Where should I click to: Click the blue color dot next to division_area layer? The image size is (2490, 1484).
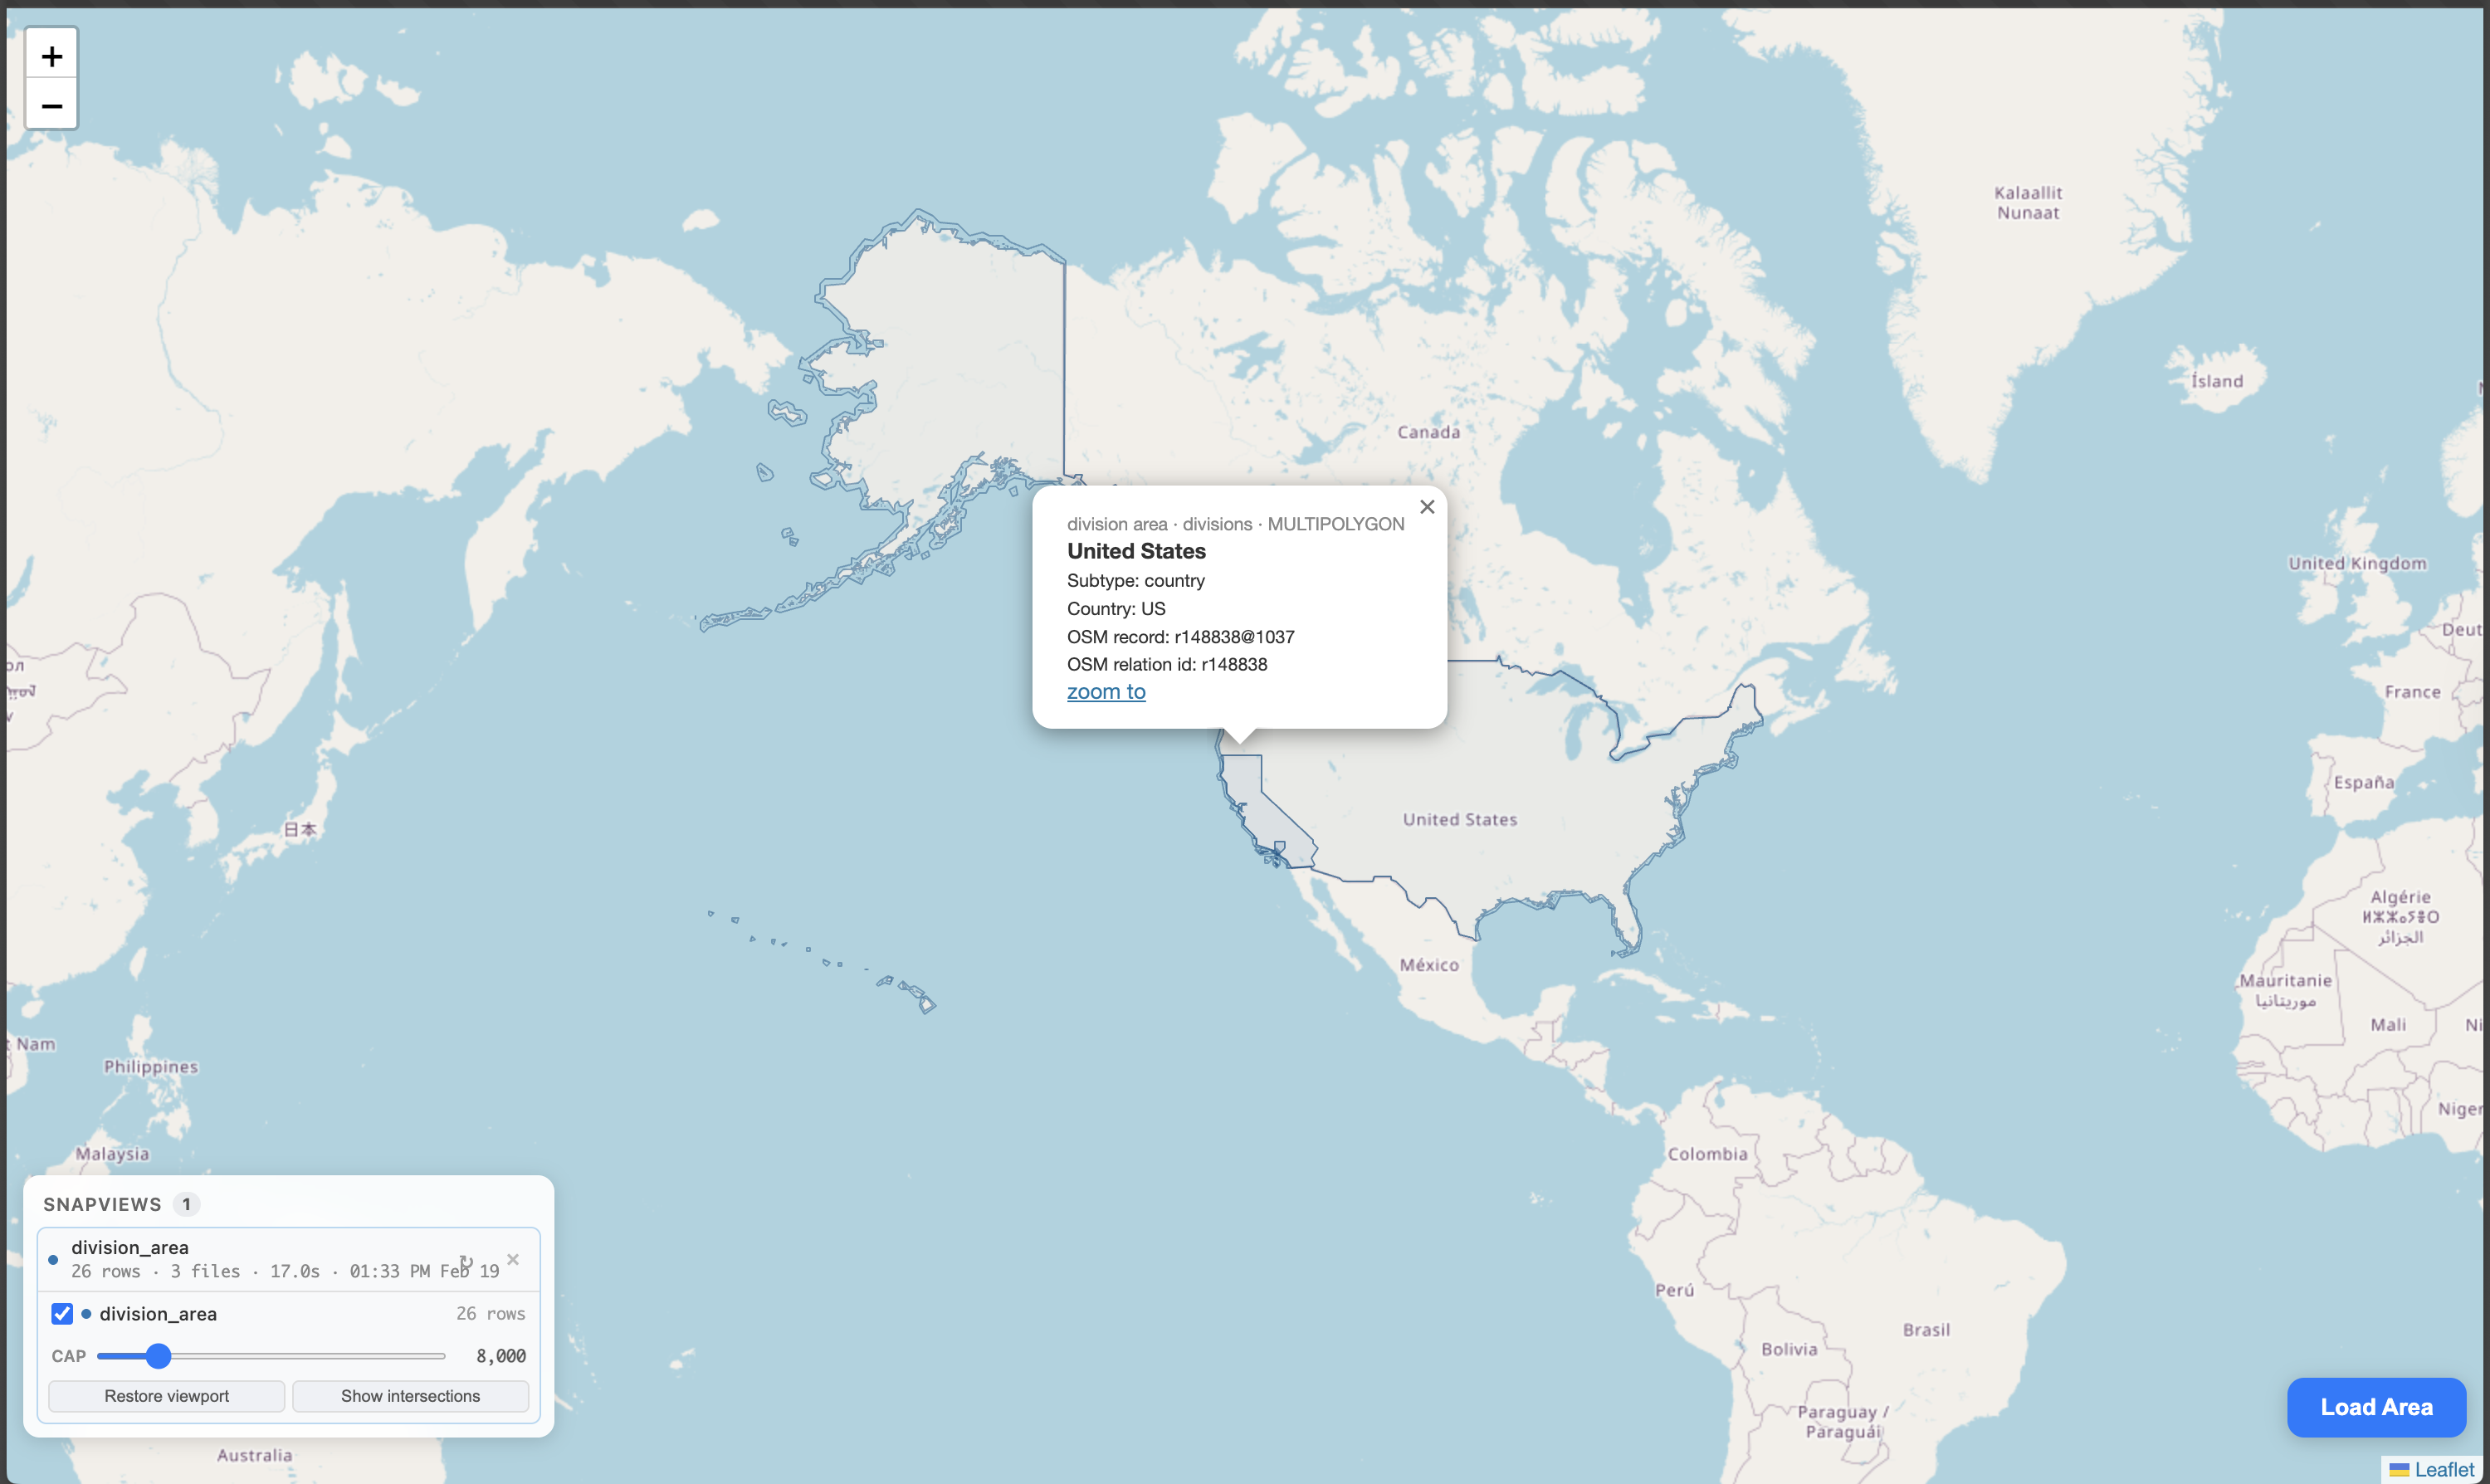(x=86, y=1313)
